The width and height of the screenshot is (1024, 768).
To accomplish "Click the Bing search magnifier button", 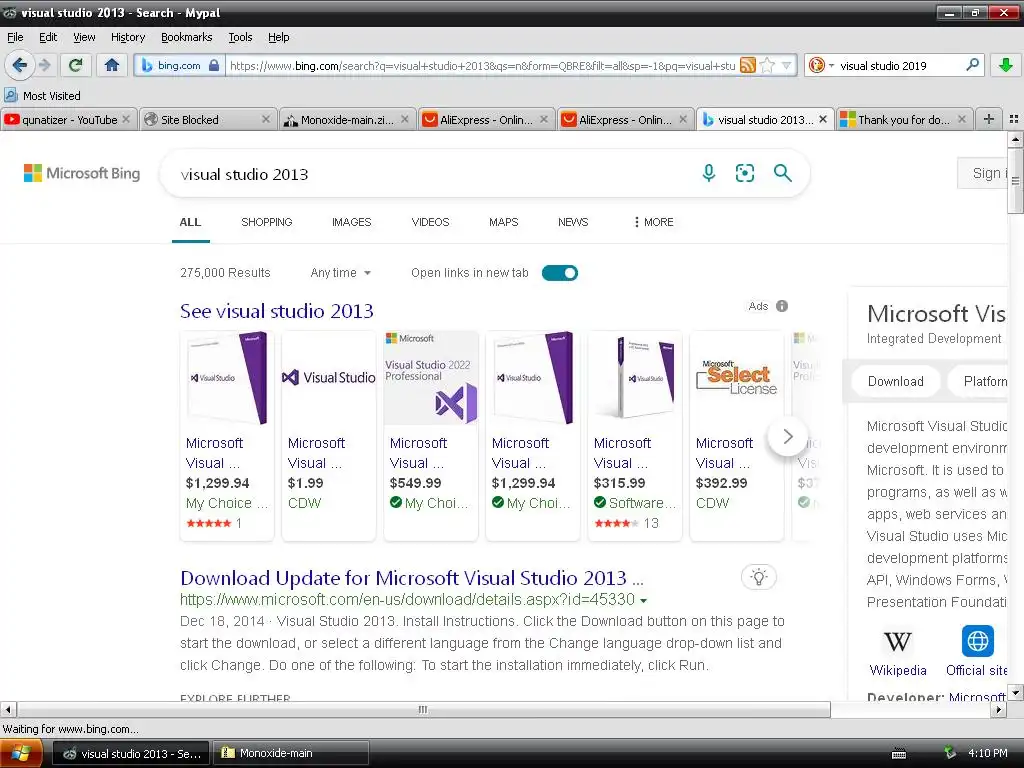I will tap(782, 172).
